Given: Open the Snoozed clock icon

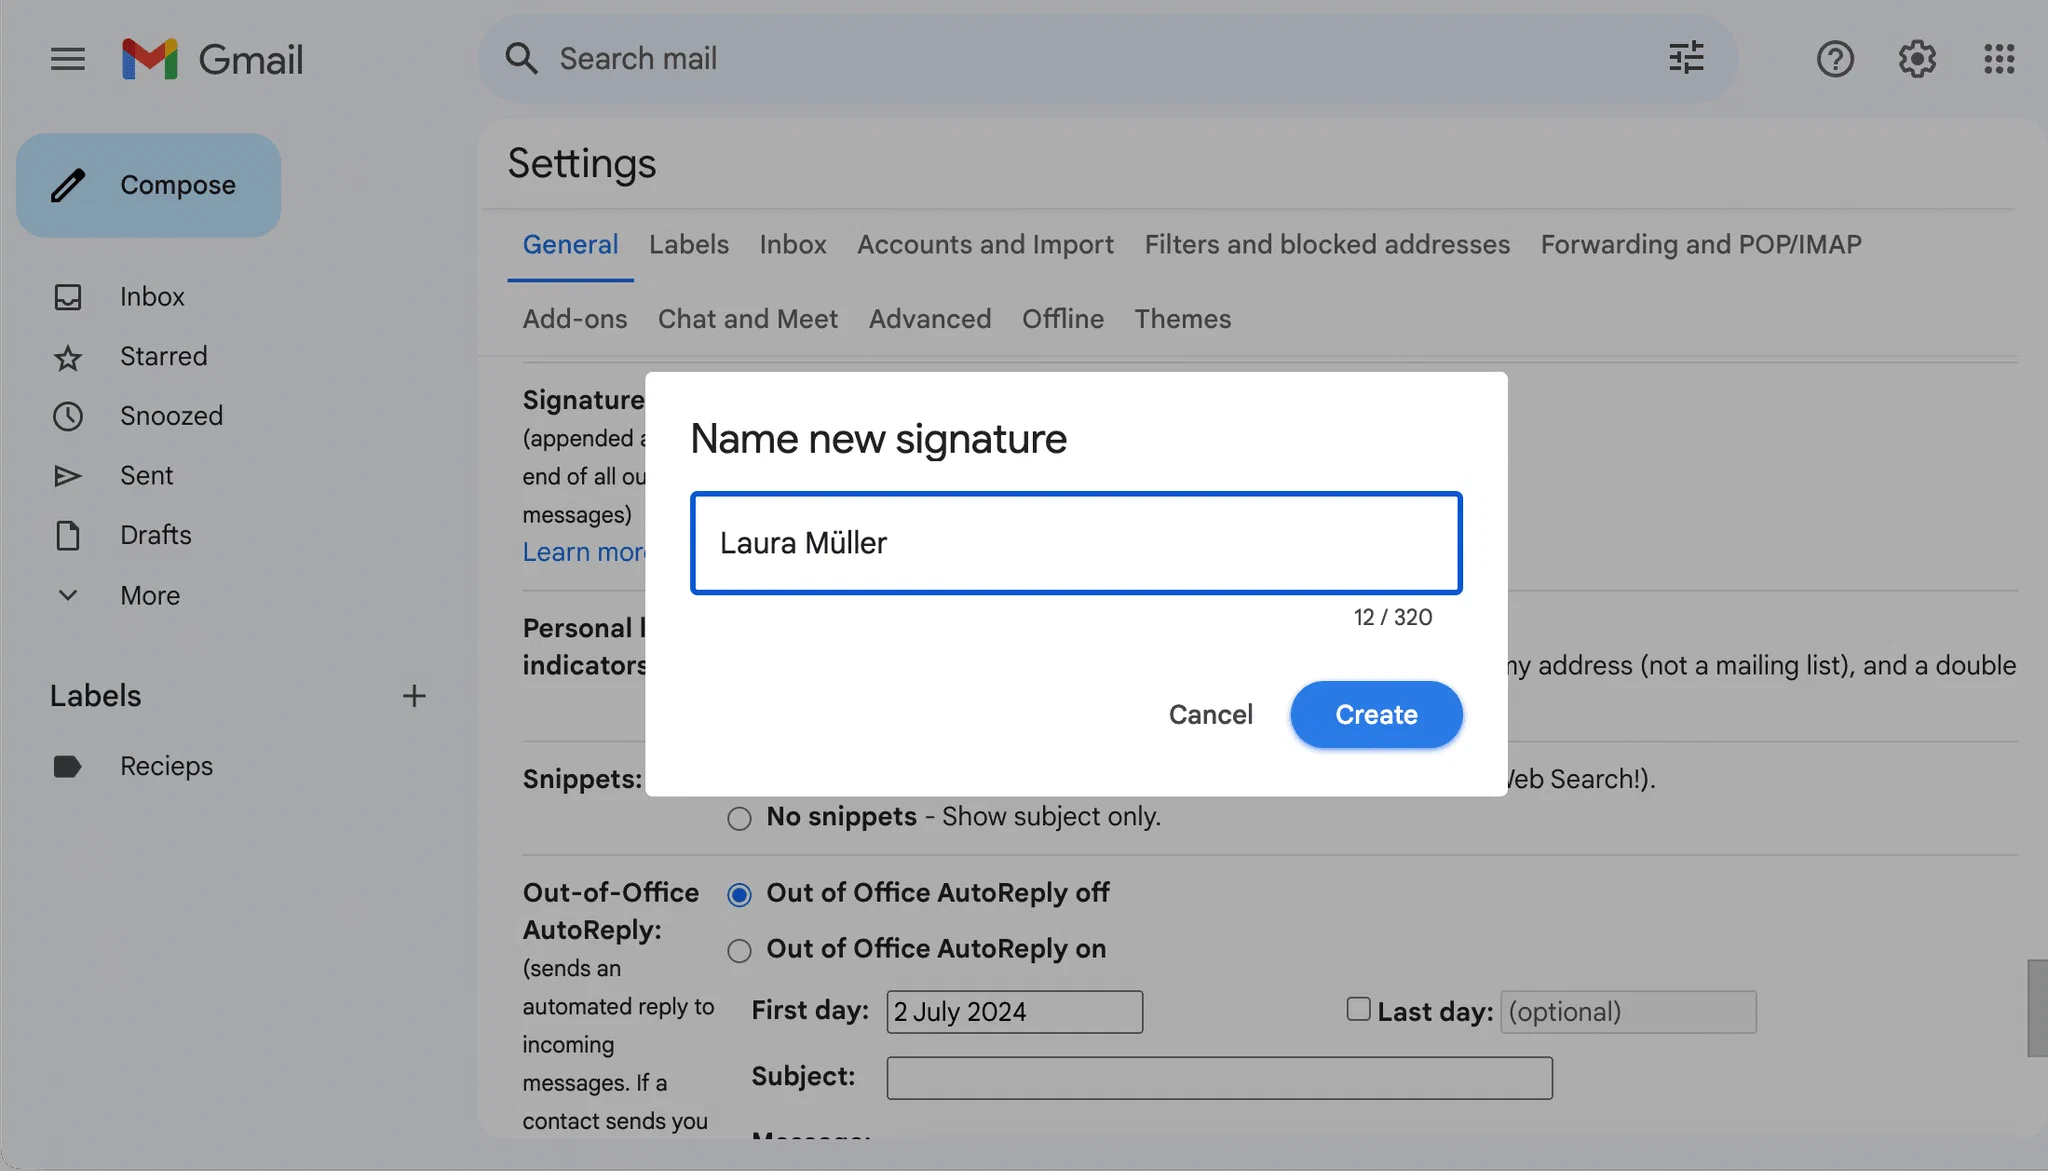Looking at the screenshot, I should 67,416.
